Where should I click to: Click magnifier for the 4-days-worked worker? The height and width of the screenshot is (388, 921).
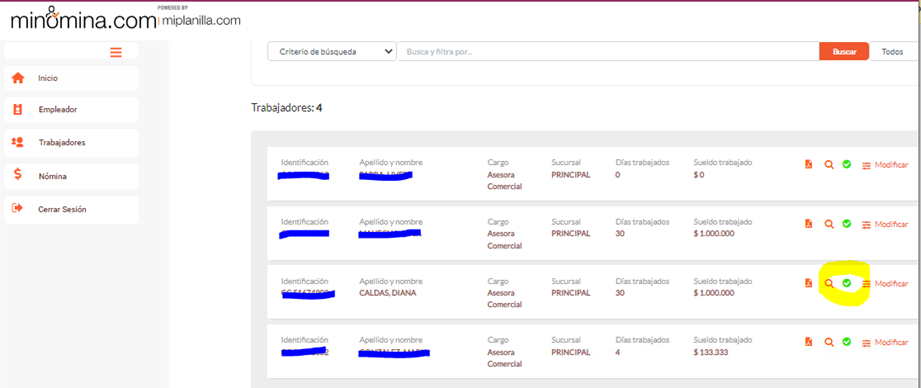[829, 342]
